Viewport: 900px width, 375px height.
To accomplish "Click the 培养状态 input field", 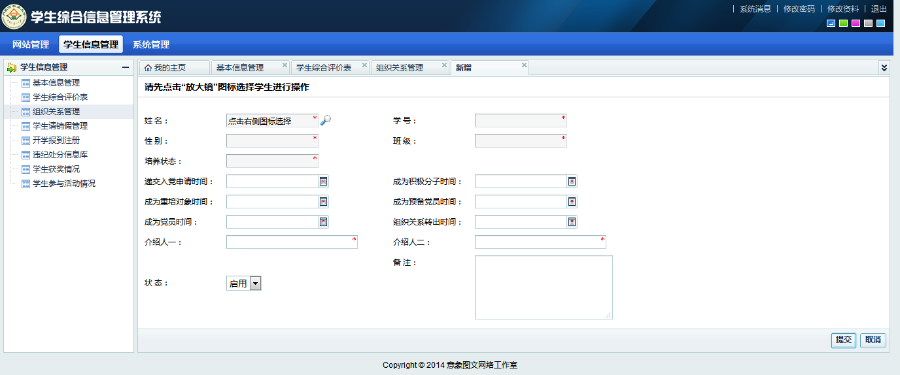I will point(272,161).
